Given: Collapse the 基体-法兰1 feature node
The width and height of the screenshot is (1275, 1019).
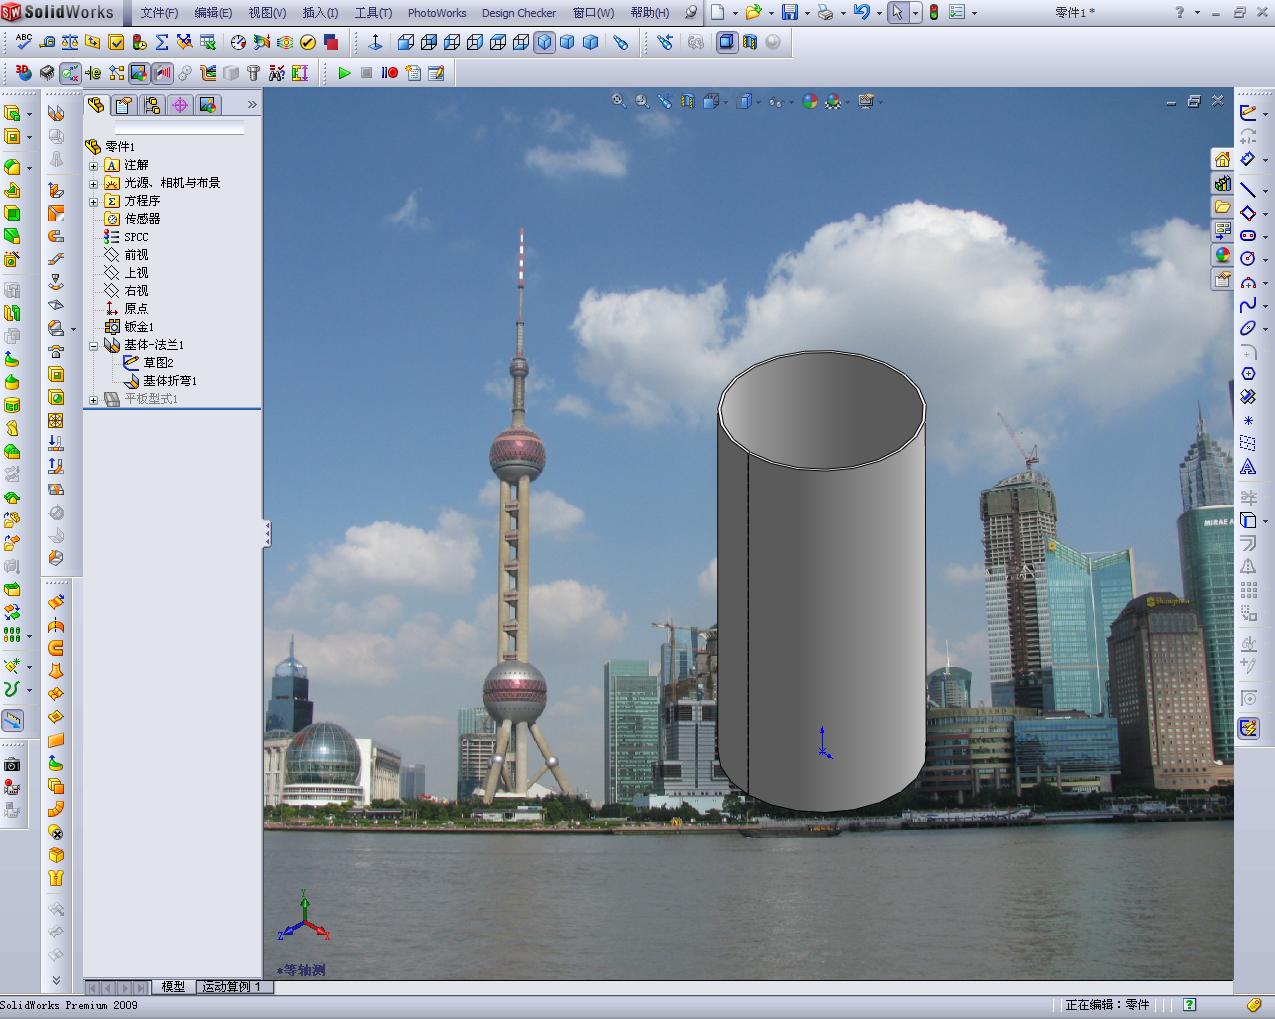Looking at the screenshot, I should click(94, 345).
